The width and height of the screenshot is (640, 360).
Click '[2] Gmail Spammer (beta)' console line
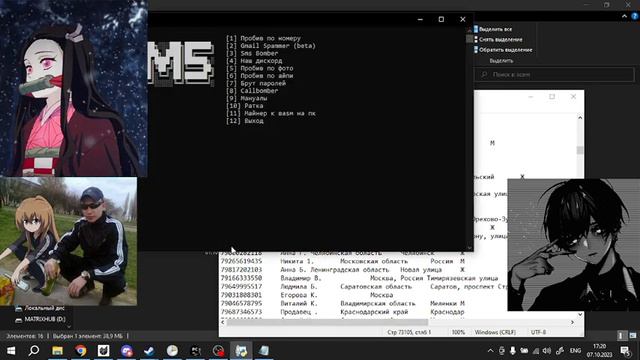[x=271, y=46]
